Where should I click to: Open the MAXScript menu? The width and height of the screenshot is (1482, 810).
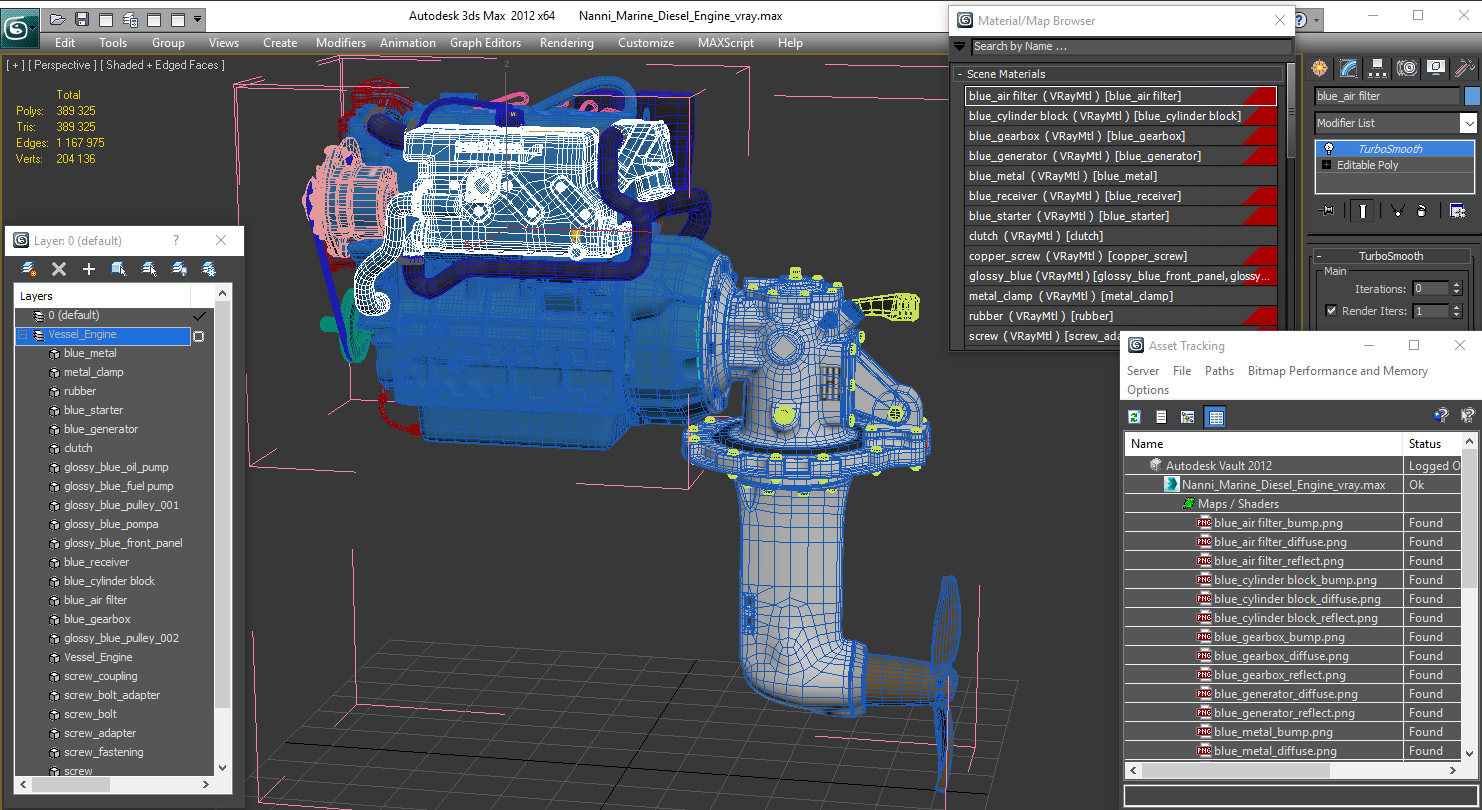coord(726,43)
